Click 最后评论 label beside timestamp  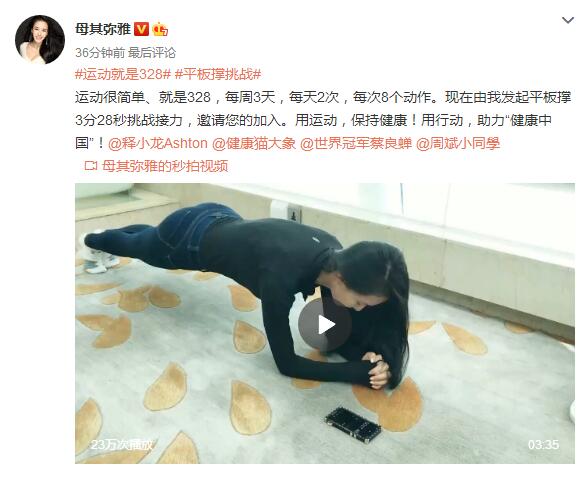click(152, 53)
